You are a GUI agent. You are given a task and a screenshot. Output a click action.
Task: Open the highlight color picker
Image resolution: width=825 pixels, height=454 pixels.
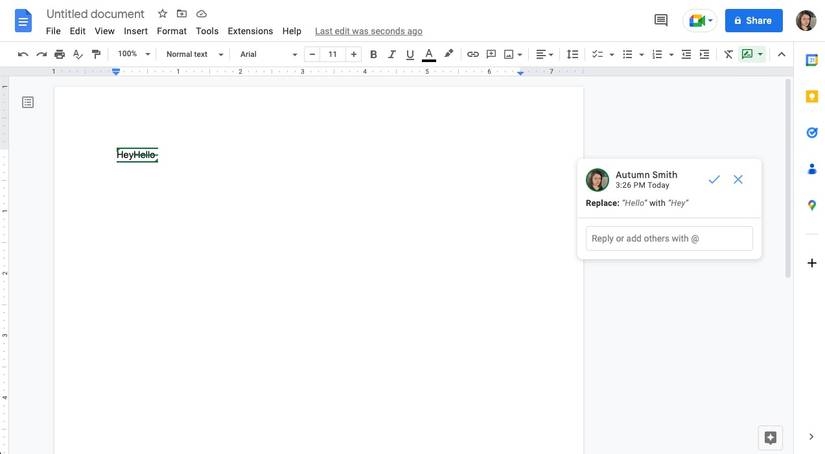tap(448, 54)
